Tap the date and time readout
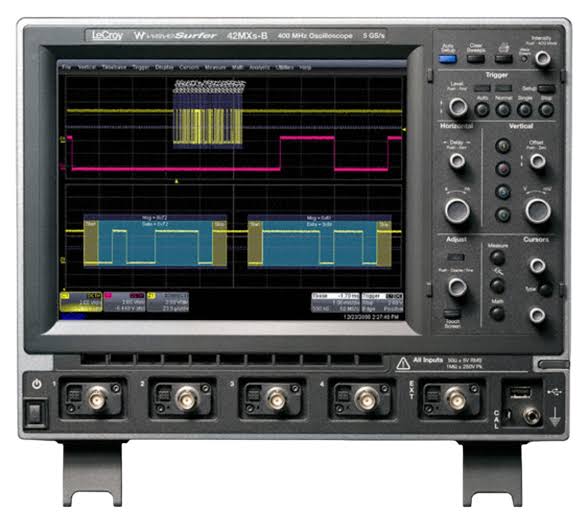Screen dimensions: 588x521 [x=370, y=317]
